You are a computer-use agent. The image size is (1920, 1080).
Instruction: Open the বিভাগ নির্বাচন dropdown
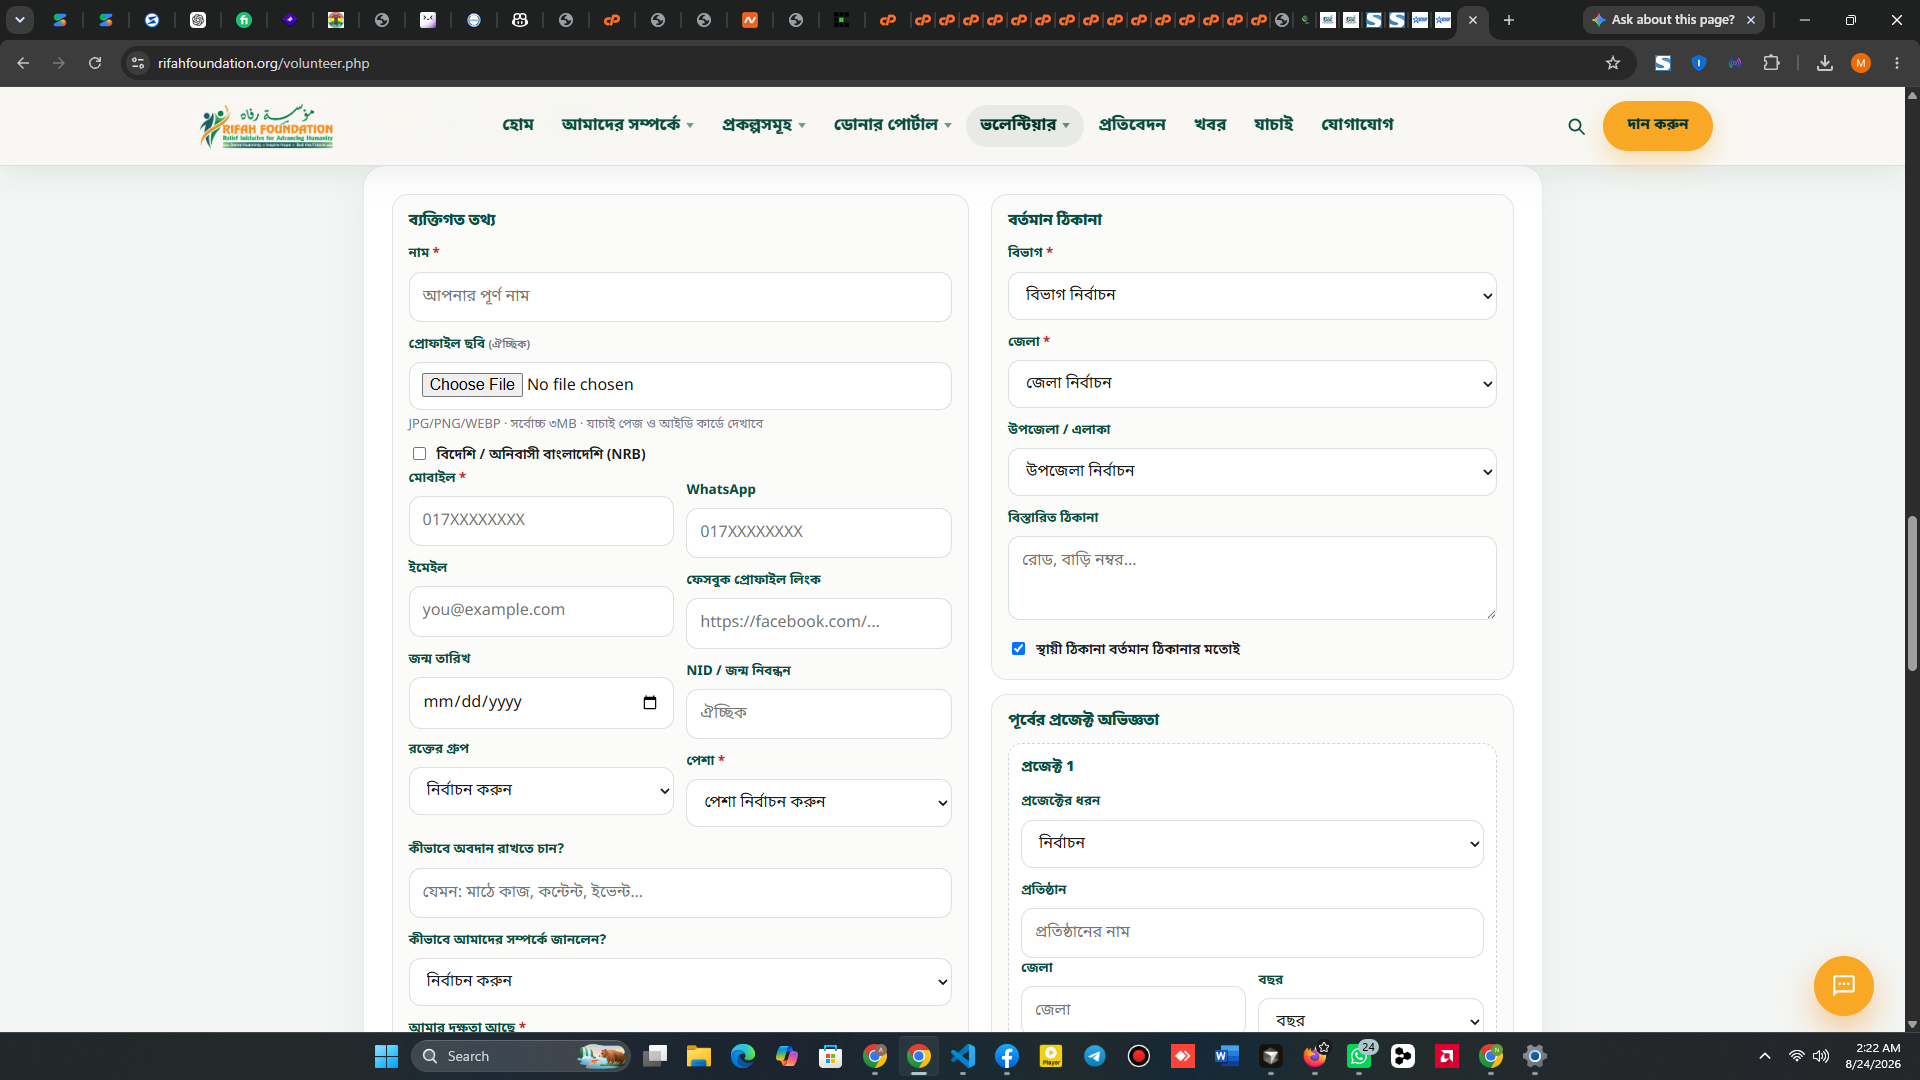[1252, 296]
